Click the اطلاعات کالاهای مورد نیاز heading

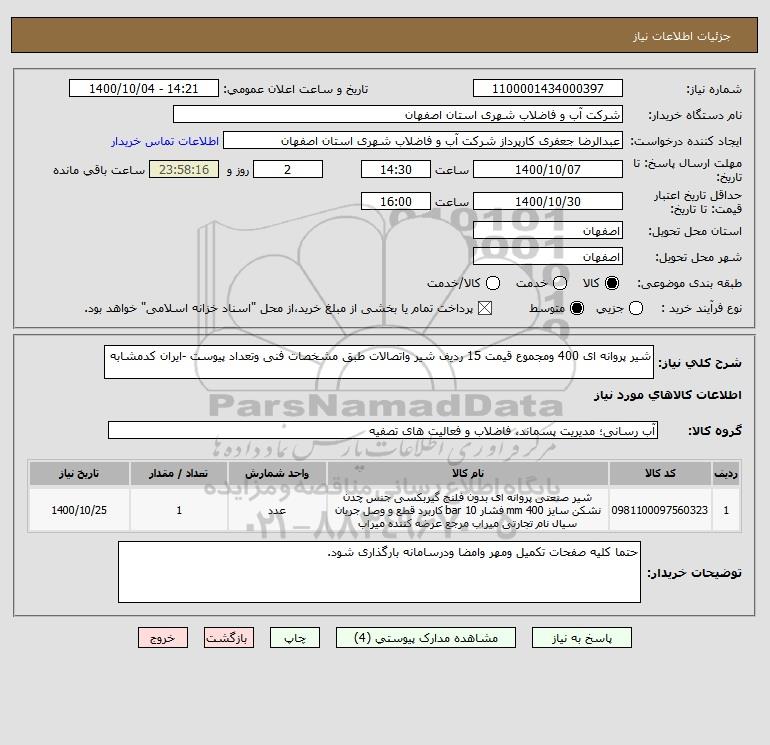[x=668, y=395]
